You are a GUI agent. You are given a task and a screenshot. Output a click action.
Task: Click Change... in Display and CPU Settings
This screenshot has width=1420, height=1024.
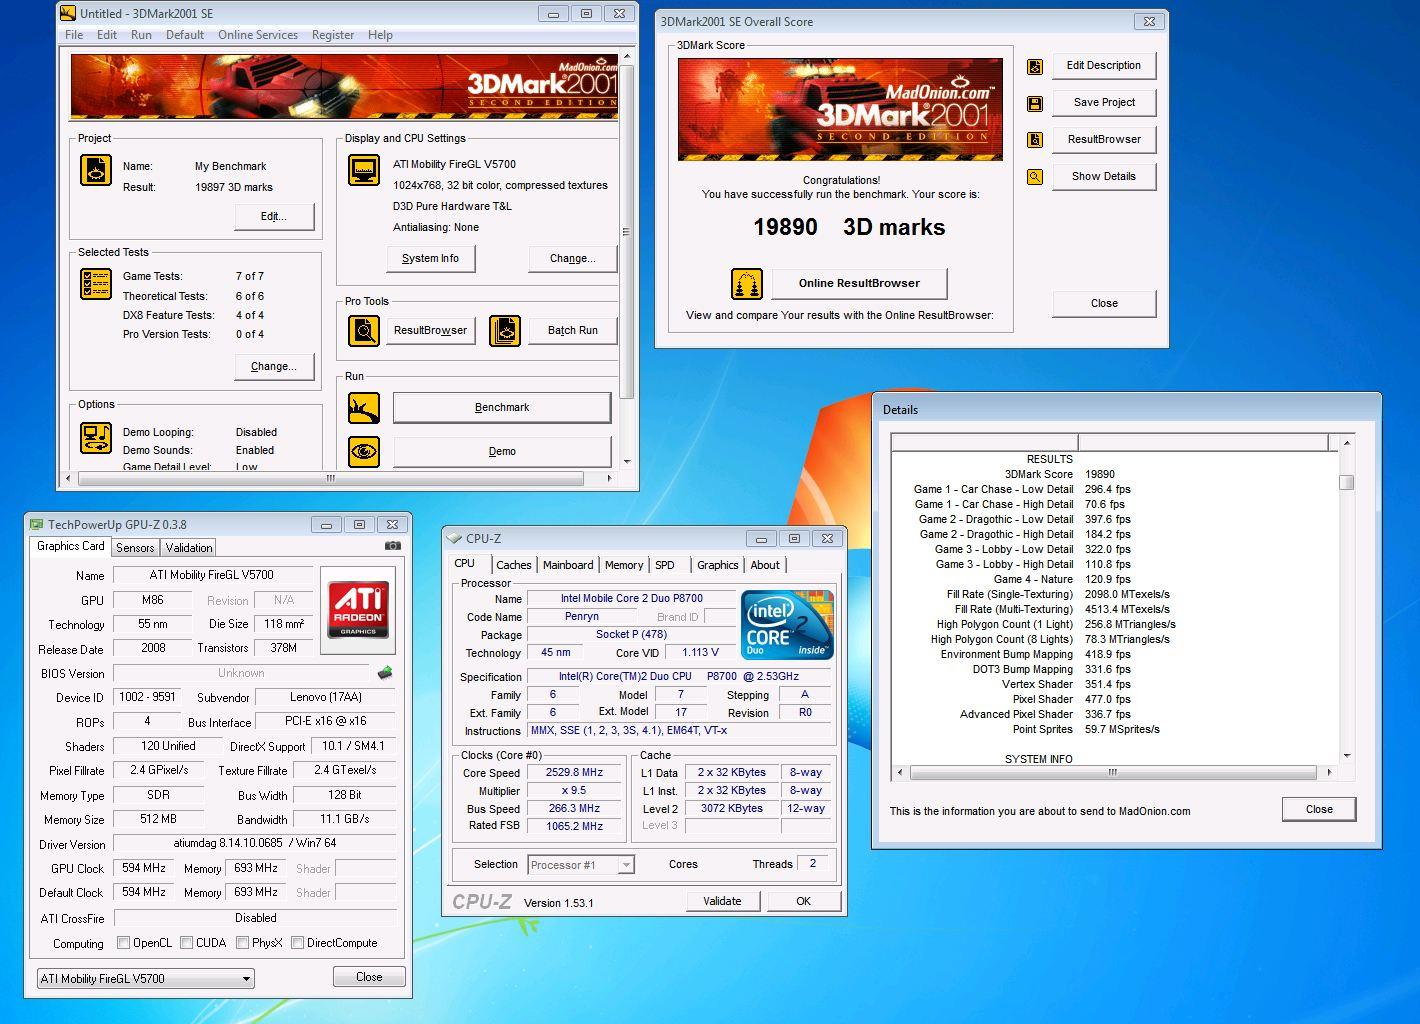pos(573,258)
